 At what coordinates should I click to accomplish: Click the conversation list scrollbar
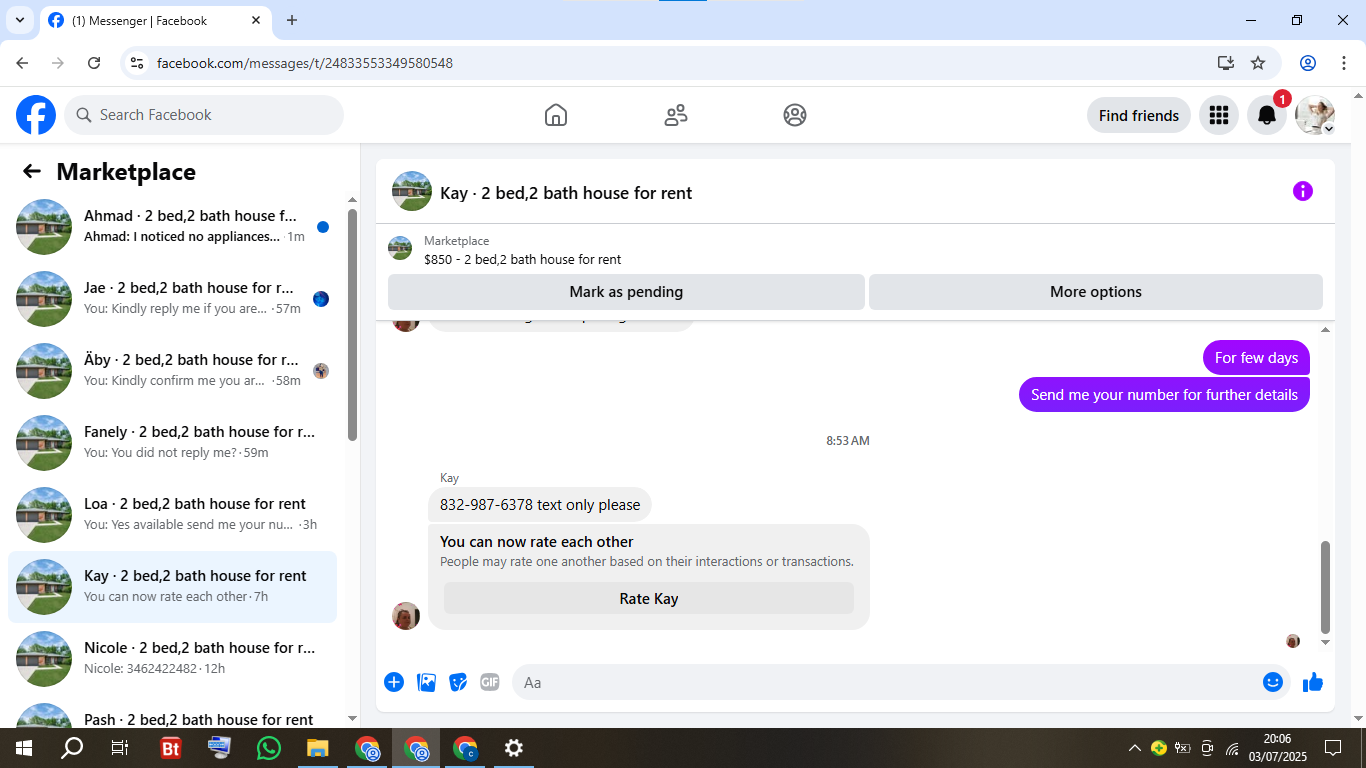(352, 325)
